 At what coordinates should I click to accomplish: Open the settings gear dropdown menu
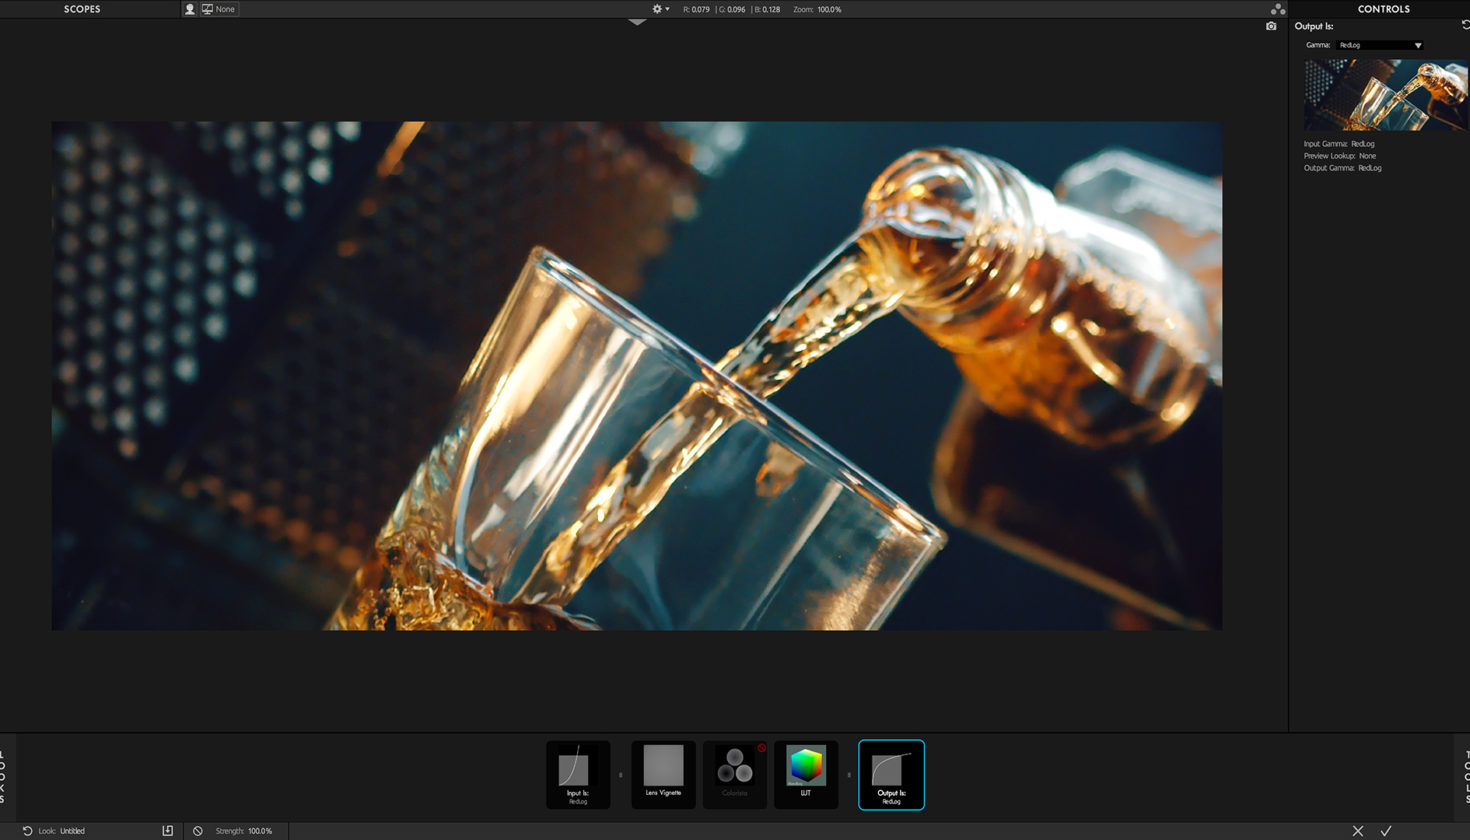point(659,9)
